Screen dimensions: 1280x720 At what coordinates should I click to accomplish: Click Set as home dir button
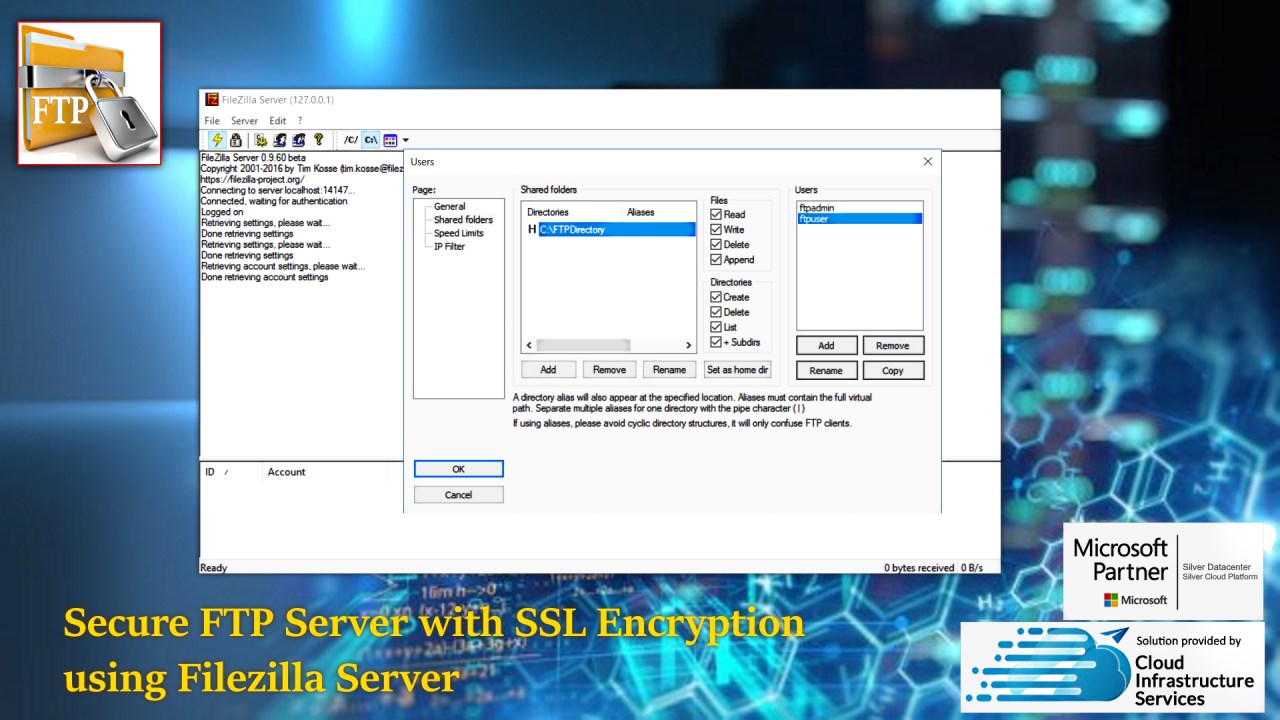[738, 370]
